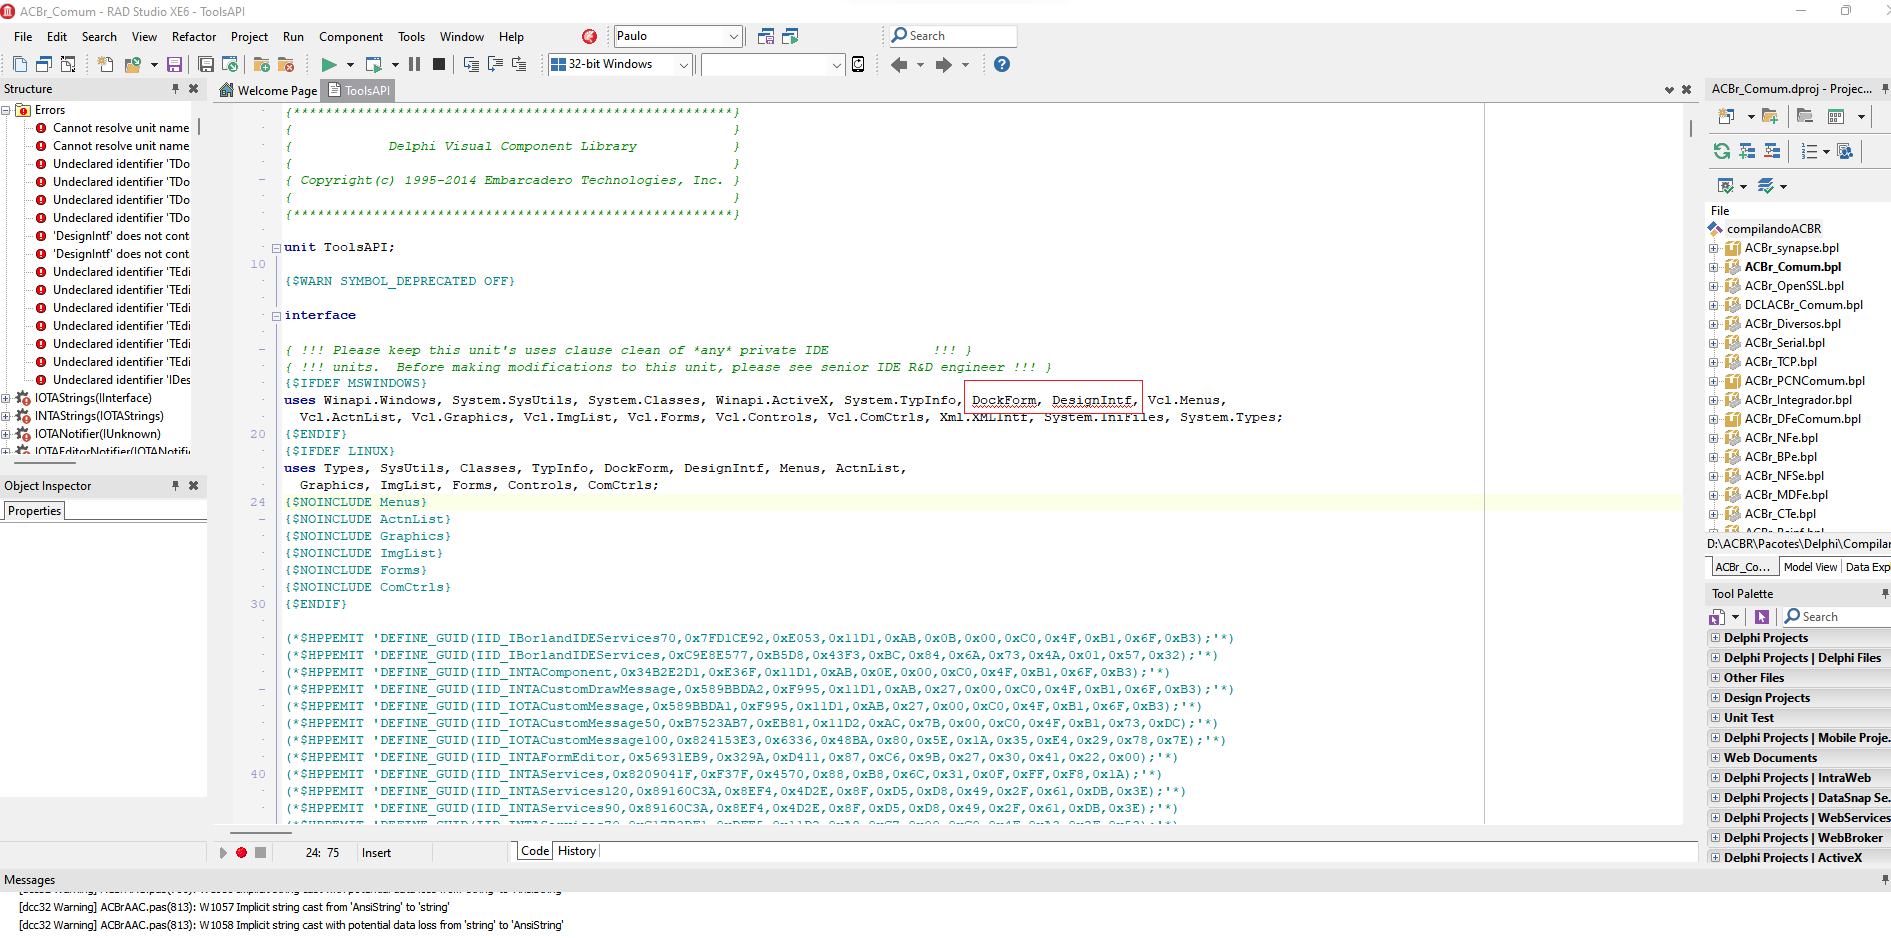
Task: Click the Program Reset stop square icon
Action: coord(438,65)
